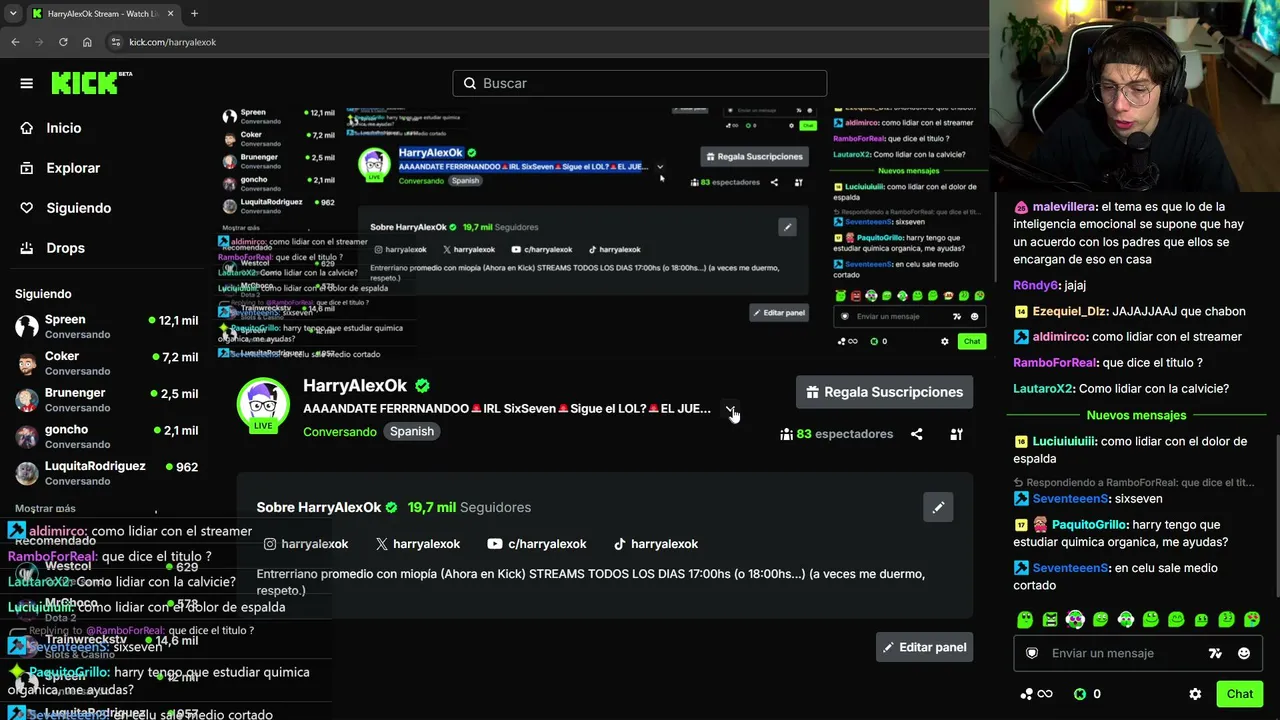The image size is (1280, 720).
Task: Open goncho's channel in Siguiendo list
Action: point(107,437)
